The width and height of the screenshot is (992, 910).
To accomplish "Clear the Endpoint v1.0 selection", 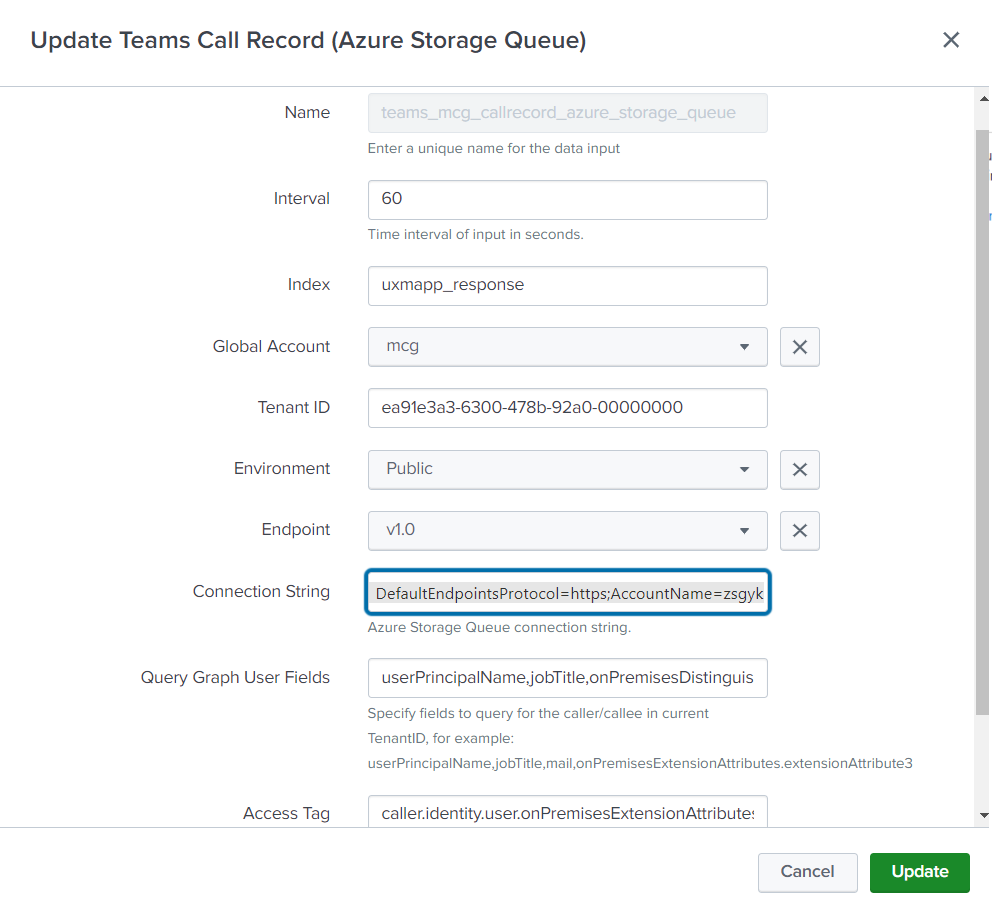I will click(x=799, y=531).
